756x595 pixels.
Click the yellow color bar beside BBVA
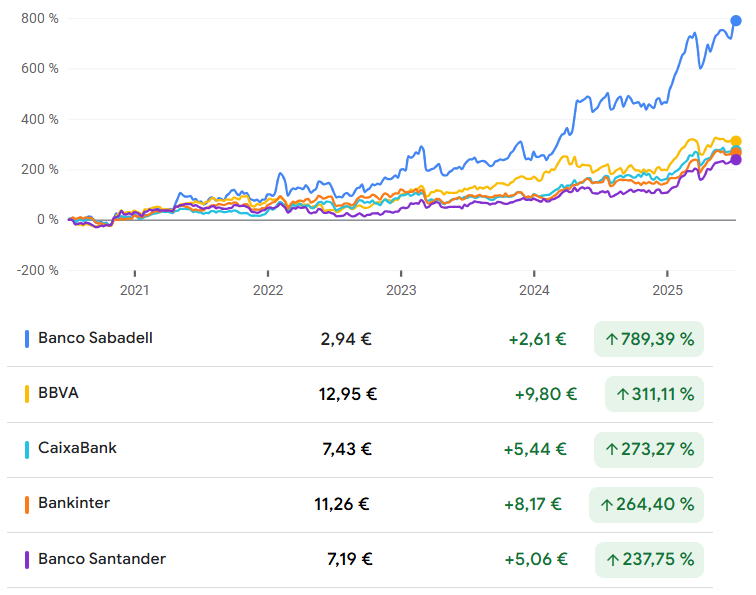click(27, 394)
